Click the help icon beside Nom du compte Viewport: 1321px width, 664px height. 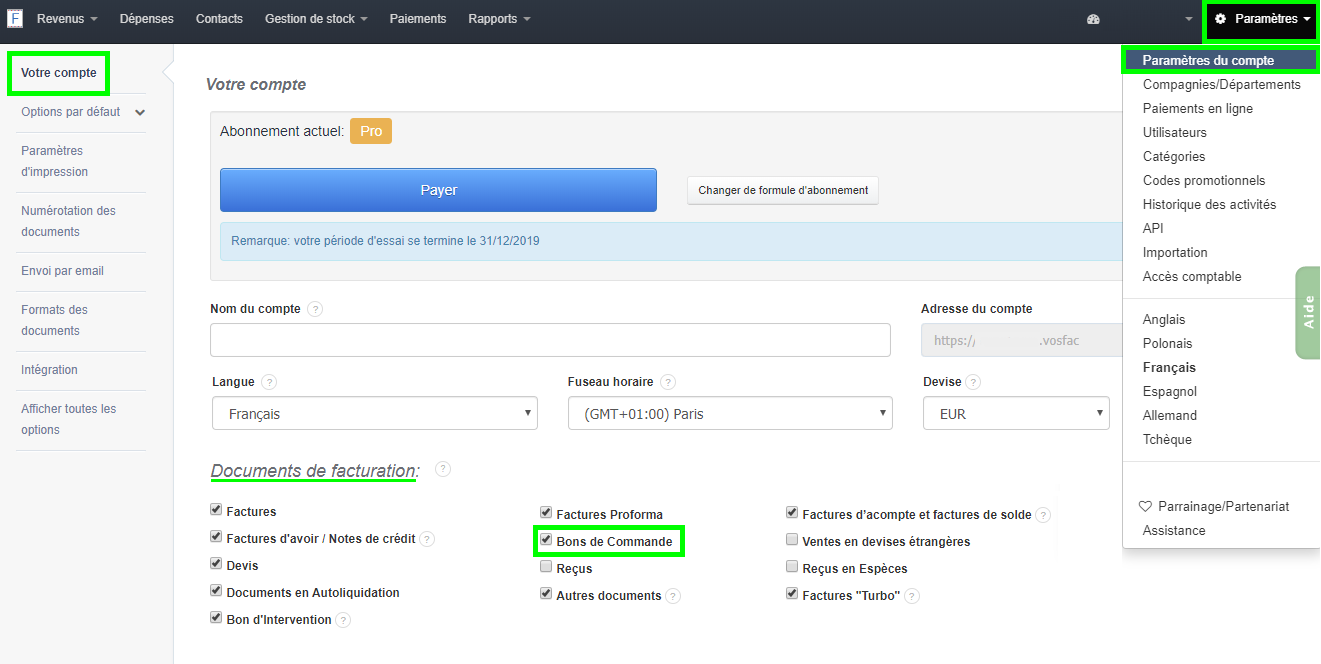pyautogui.click(x=316, y=309)
